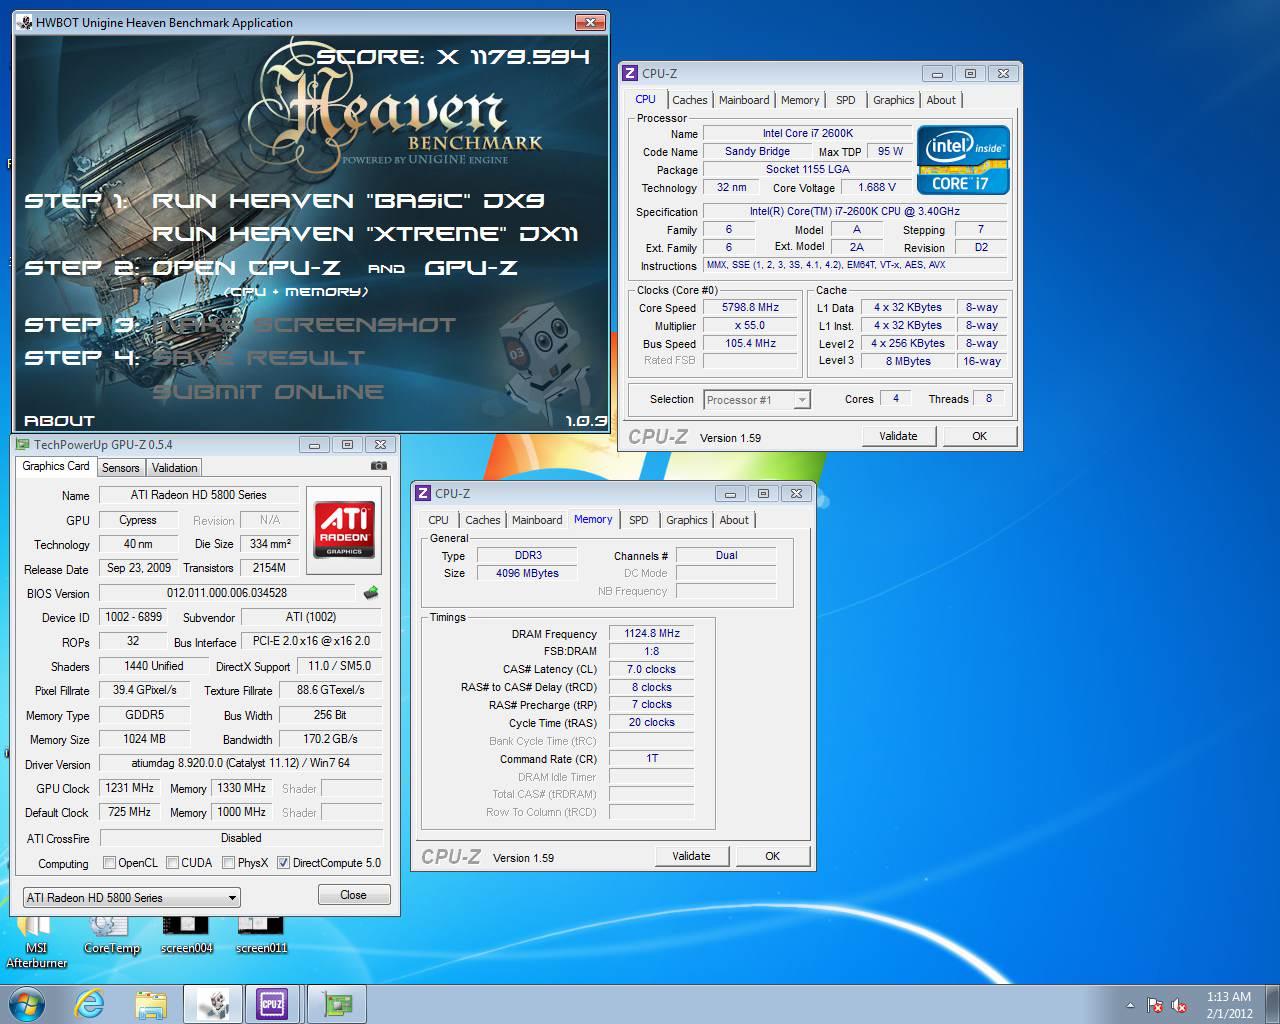The image size is (1280, 1024).
Task: Click OK in the Memory CPU-Z window
Action: click(x=772, y=856)
